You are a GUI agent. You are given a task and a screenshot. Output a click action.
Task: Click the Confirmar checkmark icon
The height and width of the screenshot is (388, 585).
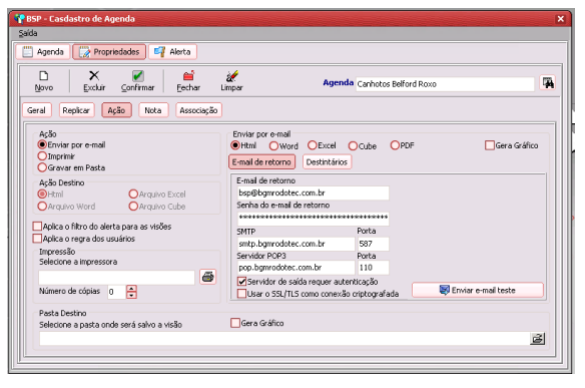pyautogui.click(x=138, y=76)
